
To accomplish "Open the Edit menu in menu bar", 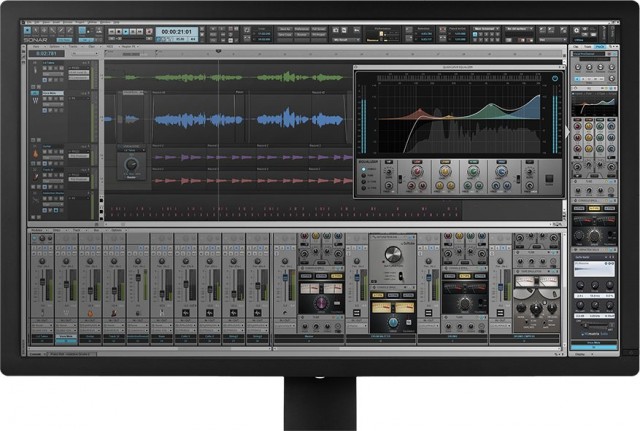I will click(43, 21).
